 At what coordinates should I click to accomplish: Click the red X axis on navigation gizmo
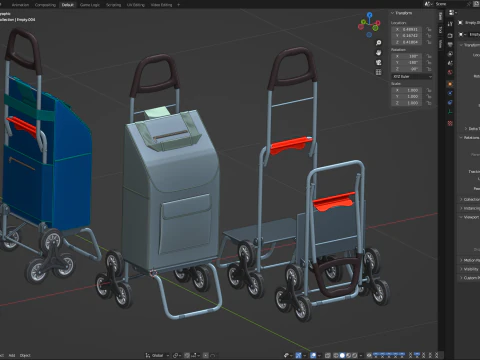click(x=378, y=23)
